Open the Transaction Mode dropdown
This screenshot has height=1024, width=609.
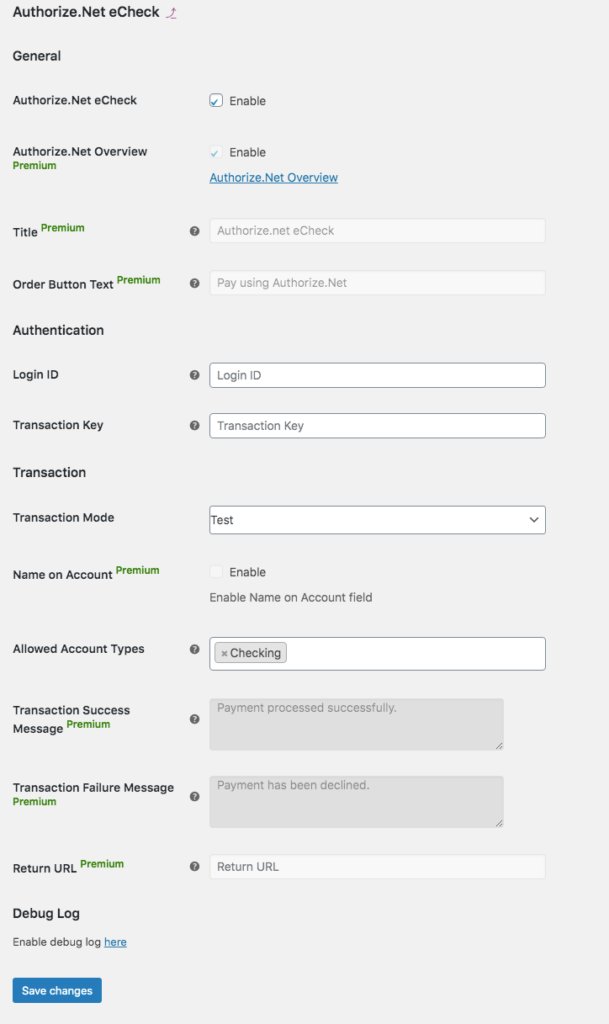point(377,520)
